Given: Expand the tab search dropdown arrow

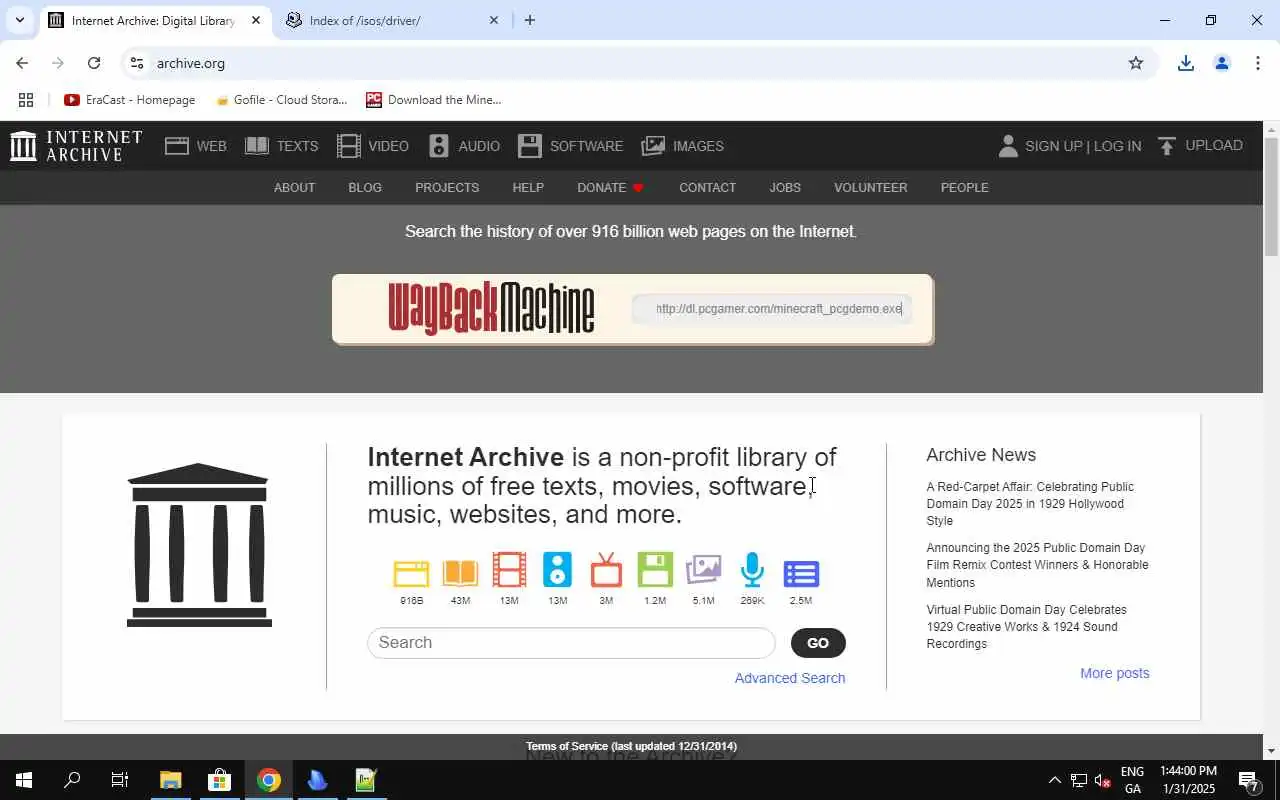Looking at the screenshot, I should coord(19,20).
